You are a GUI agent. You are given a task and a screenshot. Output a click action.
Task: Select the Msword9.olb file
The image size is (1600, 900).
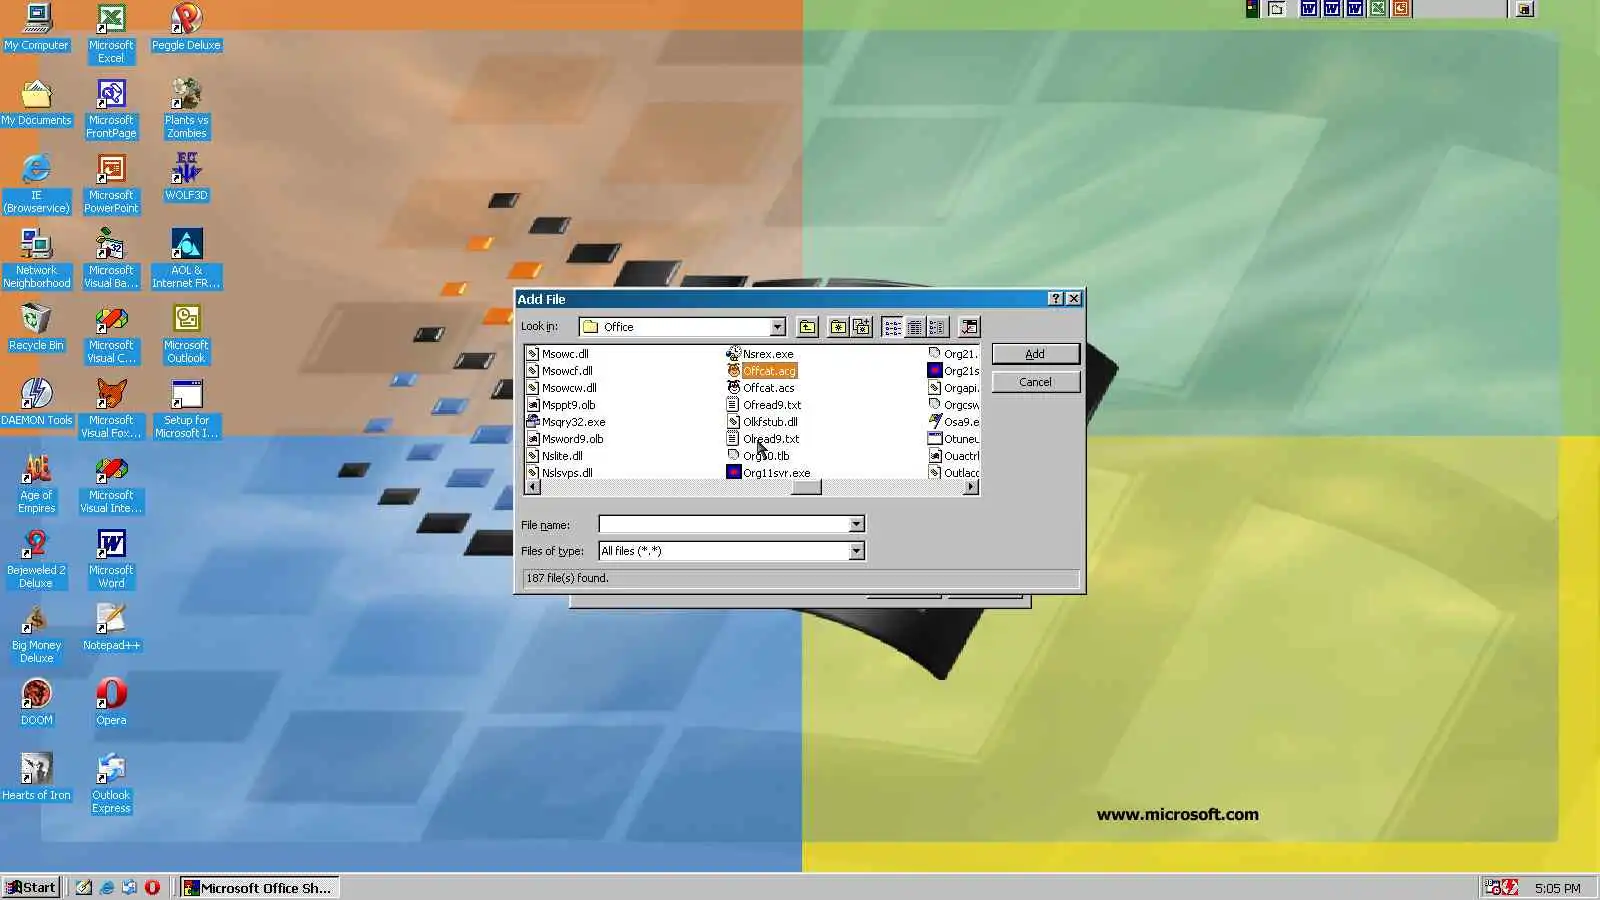coord(565,439)
